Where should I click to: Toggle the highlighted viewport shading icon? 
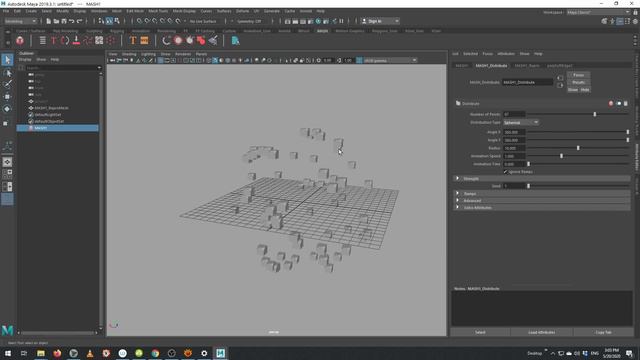pyautogui.click(x=215, y=60)
